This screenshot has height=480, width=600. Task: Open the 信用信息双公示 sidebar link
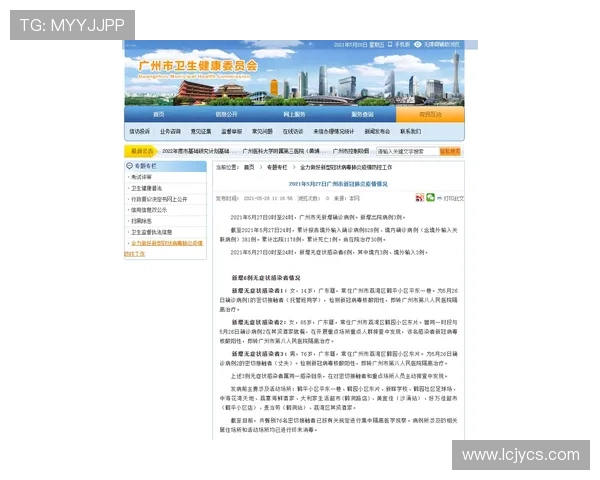pos(149,210)
